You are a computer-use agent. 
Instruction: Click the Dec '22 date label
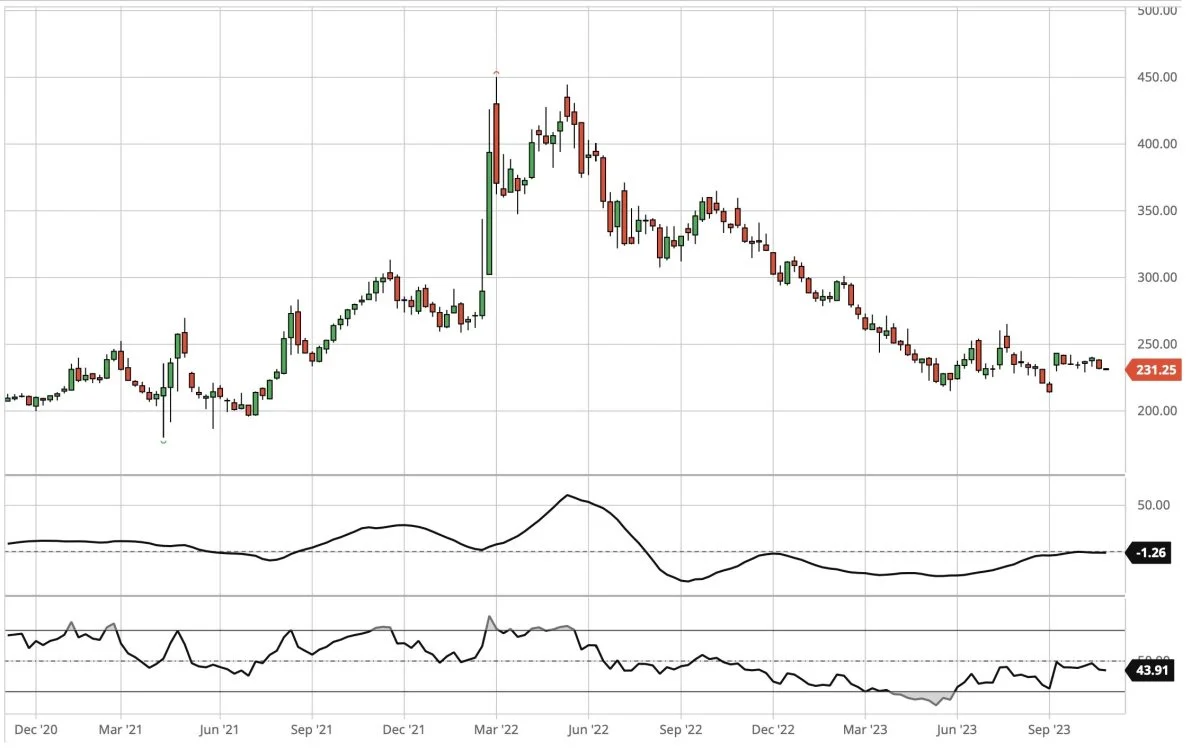(x=773, y=729)
